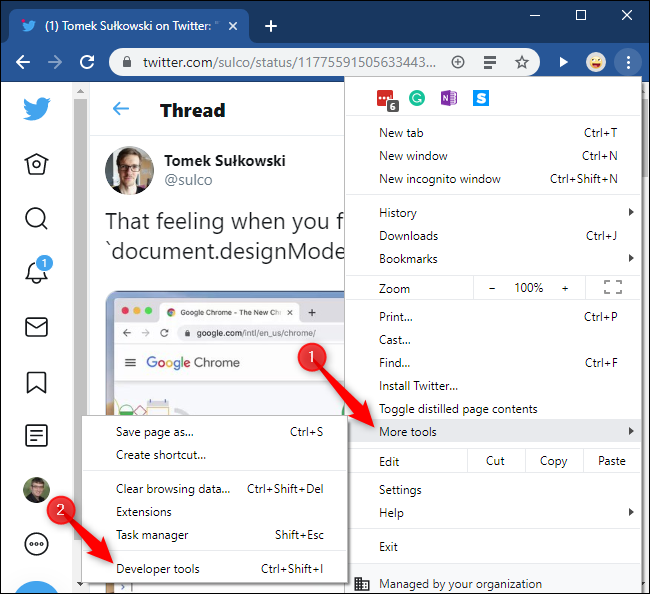Click the red extension icon with badge 6
This screenshot has width=650, height=594.
[x=387, y=100]
